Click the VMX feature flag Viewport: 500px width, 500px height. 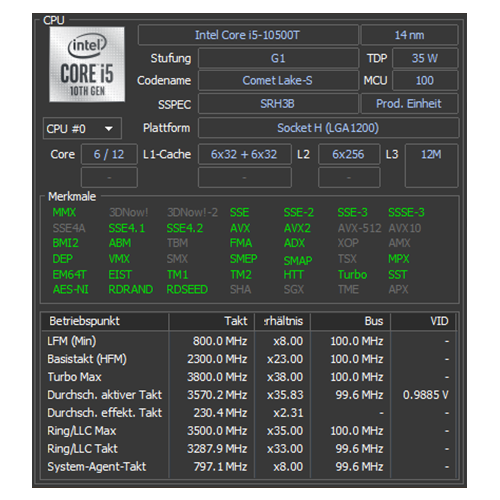119,259
